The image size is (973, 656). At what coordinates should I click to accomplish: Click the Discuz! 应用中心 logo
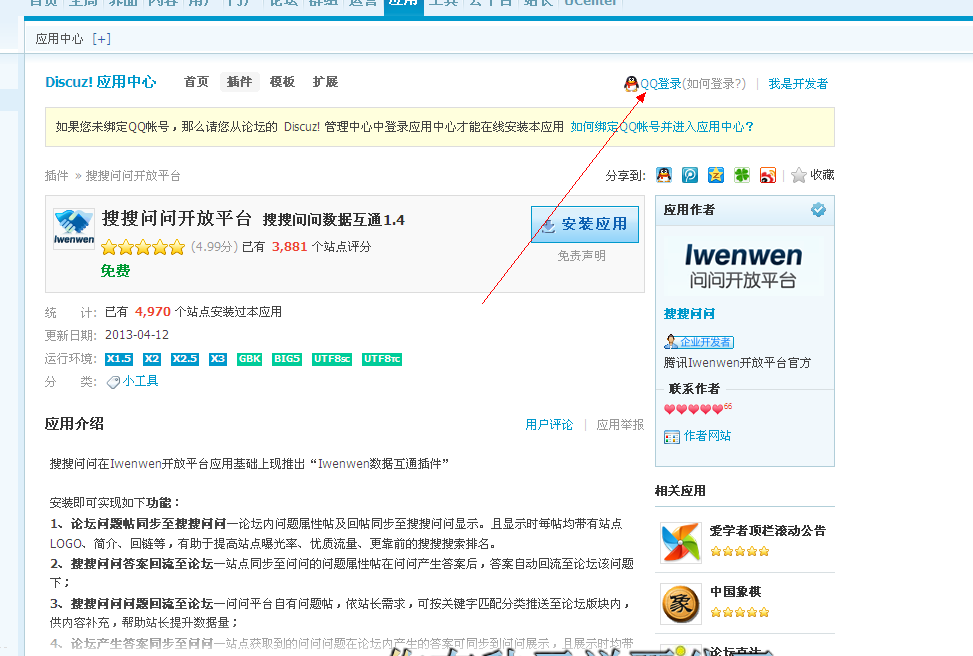[101, 82]
